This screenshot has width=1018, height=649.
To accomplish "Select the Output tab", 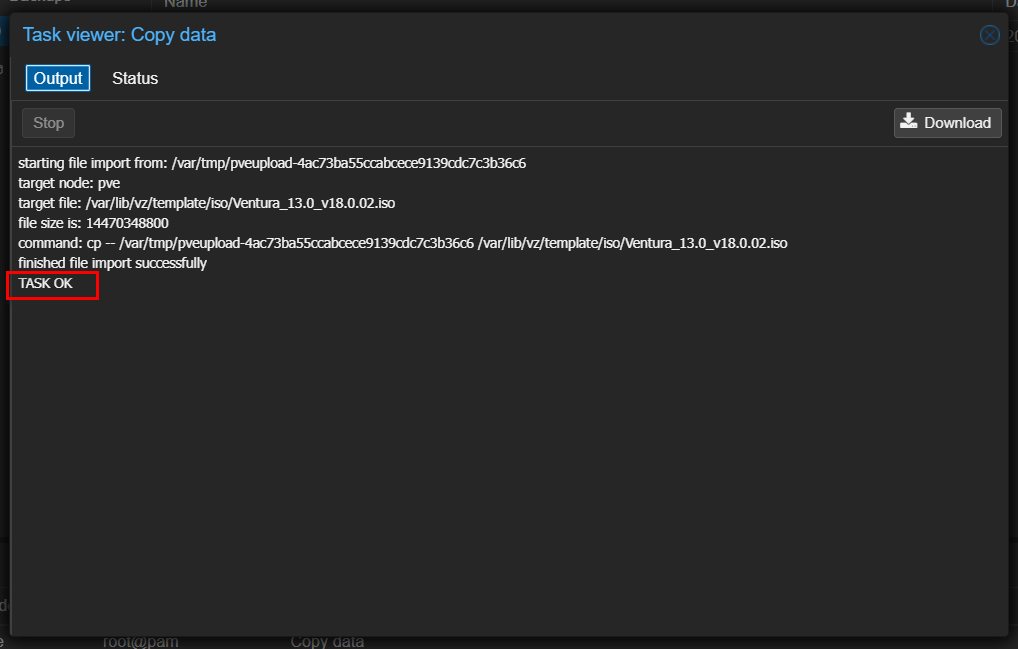I will (58, 78).
